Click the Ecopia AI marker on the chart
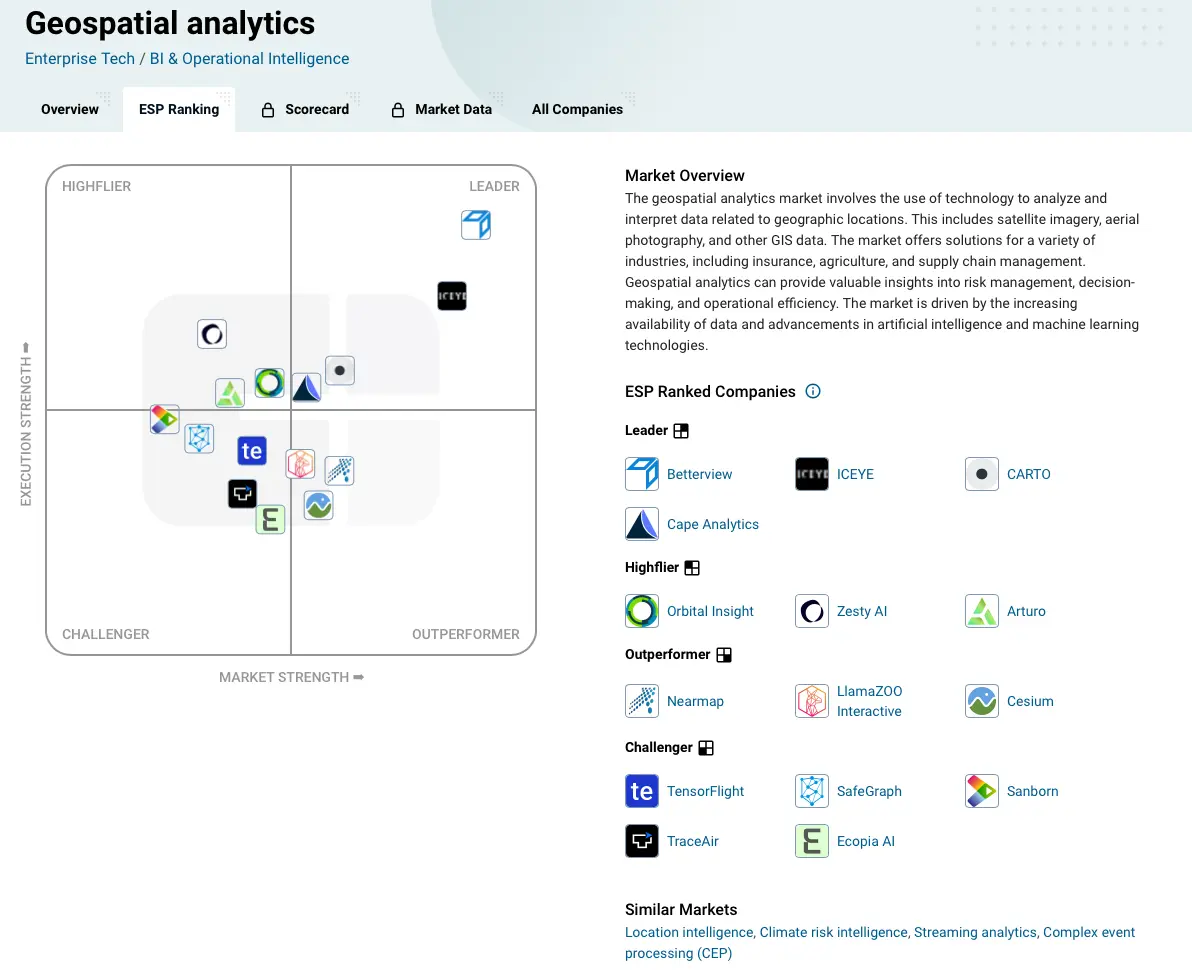 (x=270, y=520)
